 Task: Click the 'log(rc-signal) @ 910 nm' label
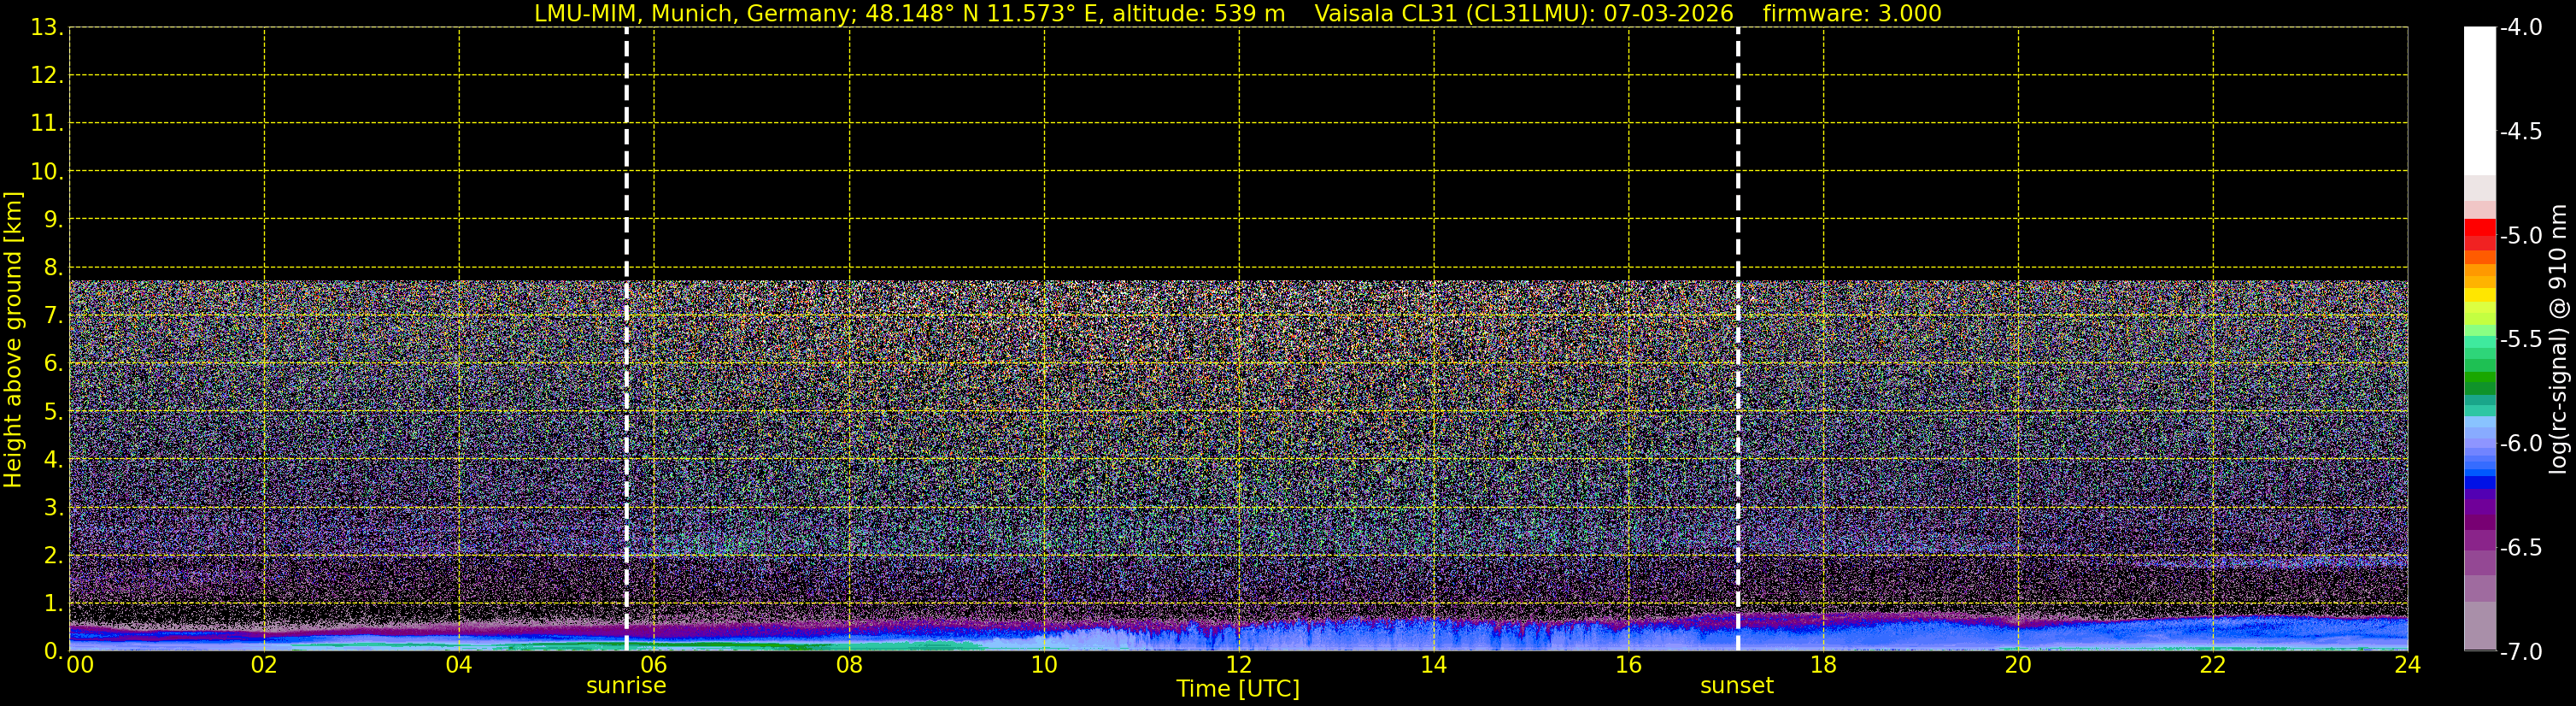2559,339
